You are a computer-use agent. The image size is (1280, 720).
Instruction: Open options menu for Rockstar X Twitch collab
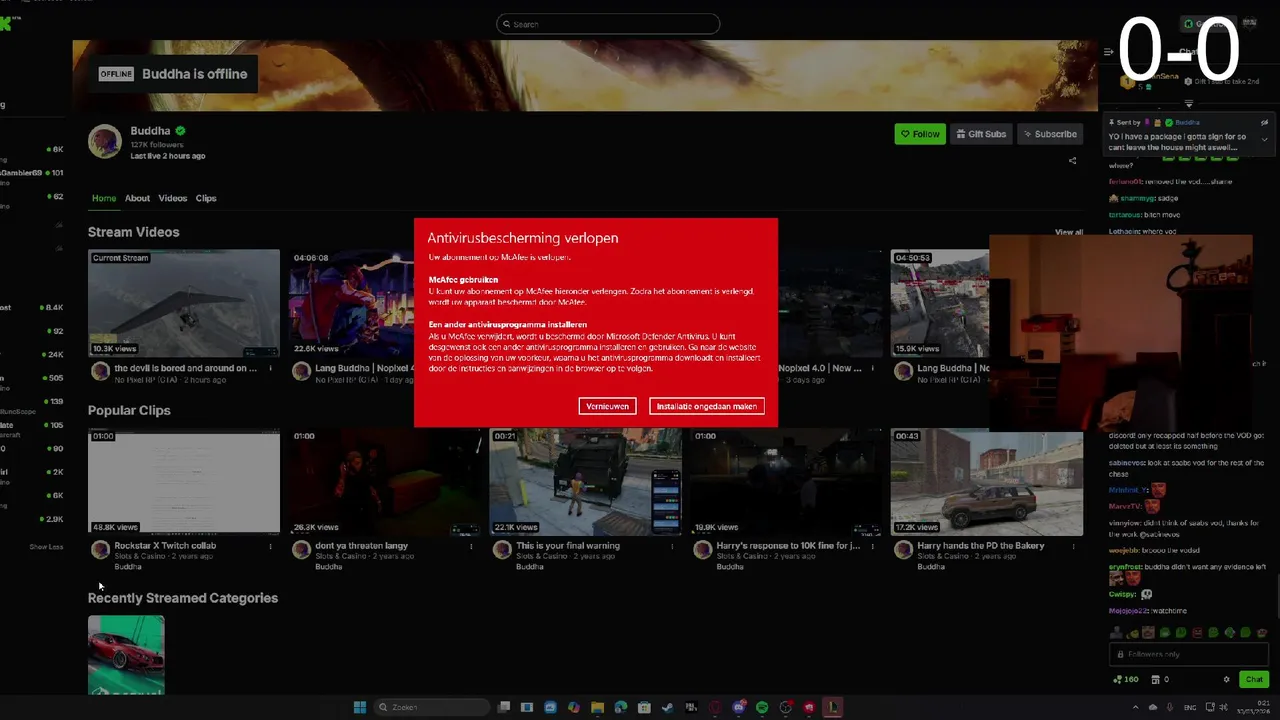click(270, 547)
